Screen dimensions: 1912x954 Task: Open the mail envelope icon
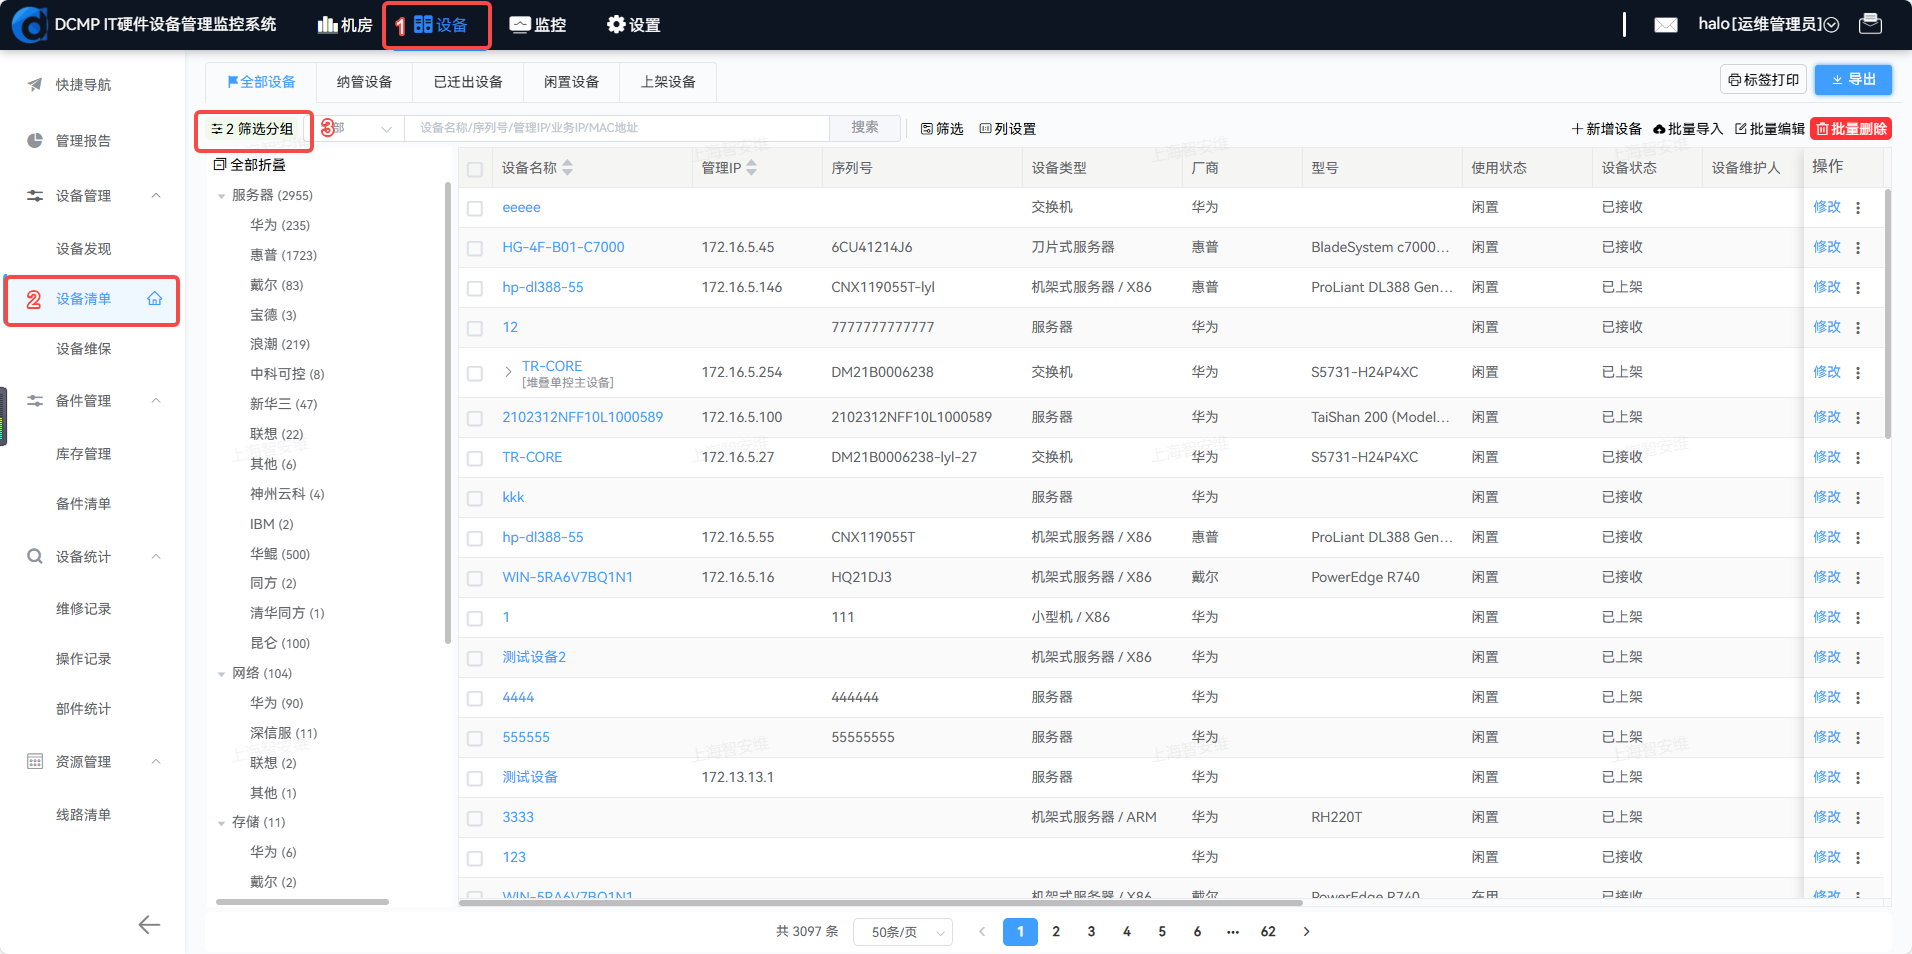[x=1666, y=25]
